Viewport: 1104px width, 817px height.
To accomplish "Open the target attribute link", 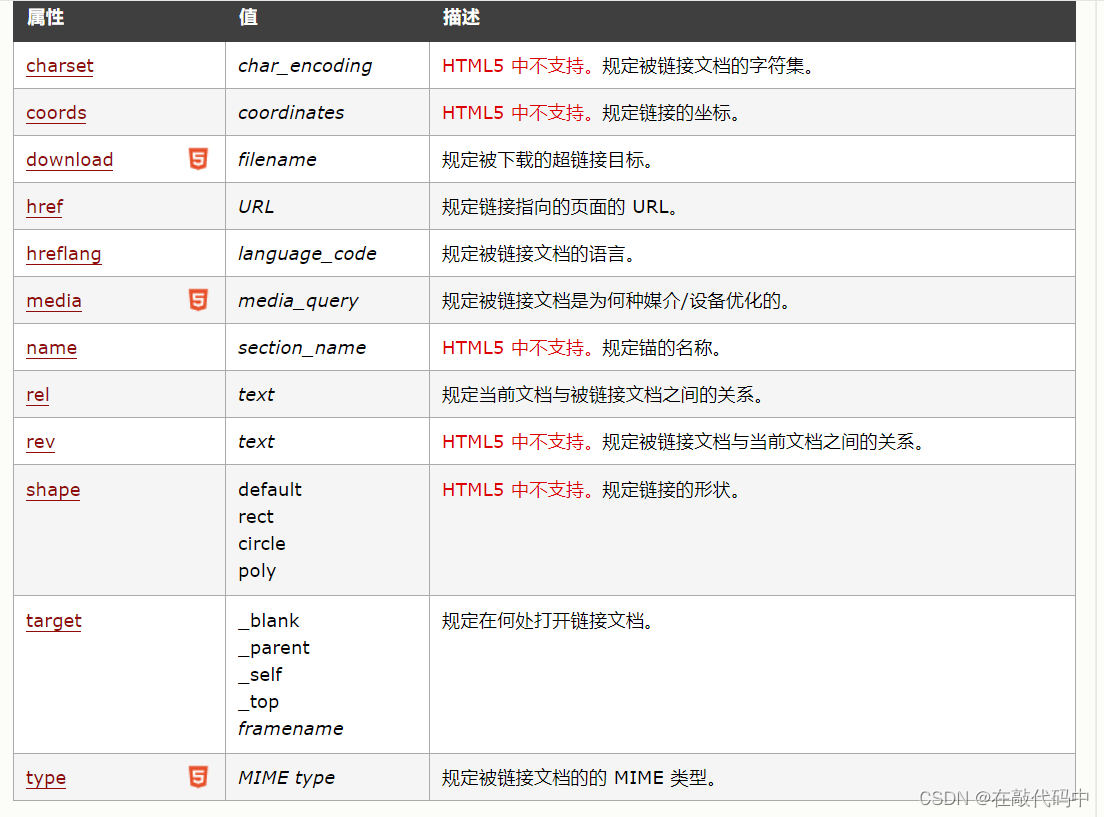I will pyautogui.click(x=54, y=620).
